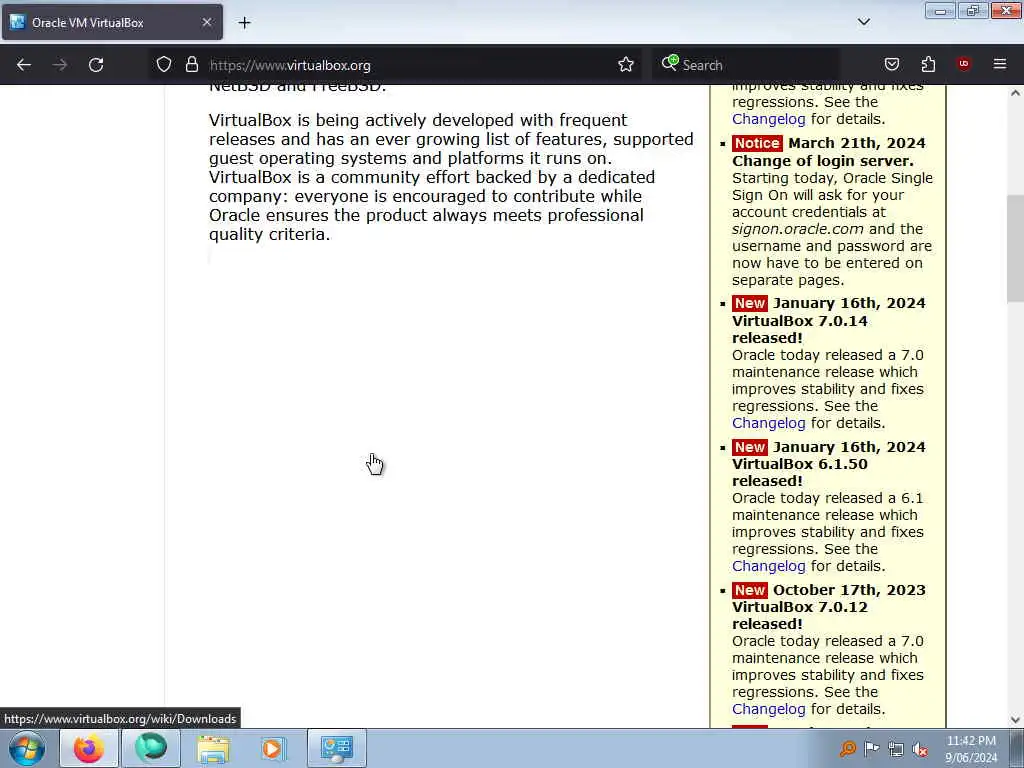Click New badge beside October 17th, 2023

coord(750,590)
